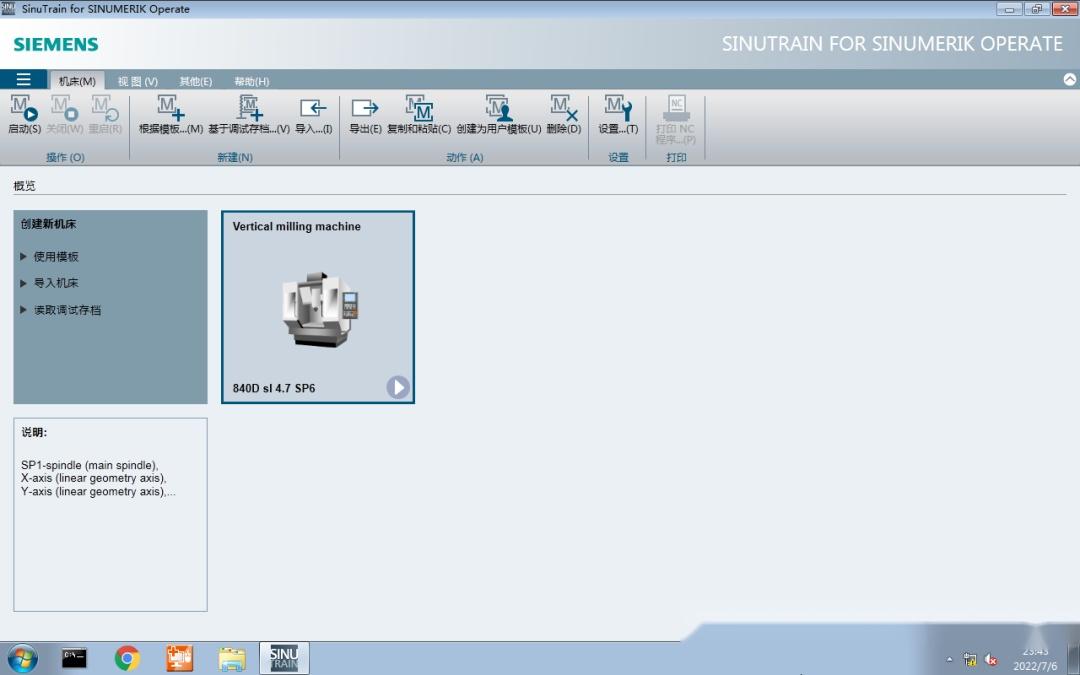Click the window title bar app icon
Screen dimensions: 1080x675
coord(8,8)
